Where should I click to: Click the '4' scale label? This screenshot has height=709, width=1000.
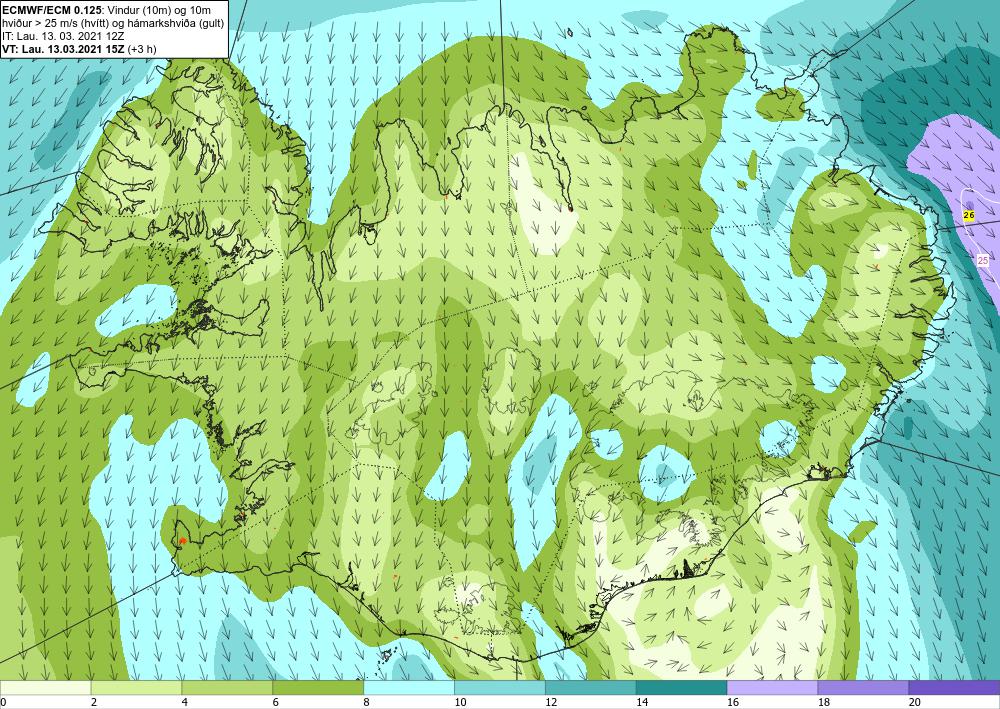pos(185,703)
